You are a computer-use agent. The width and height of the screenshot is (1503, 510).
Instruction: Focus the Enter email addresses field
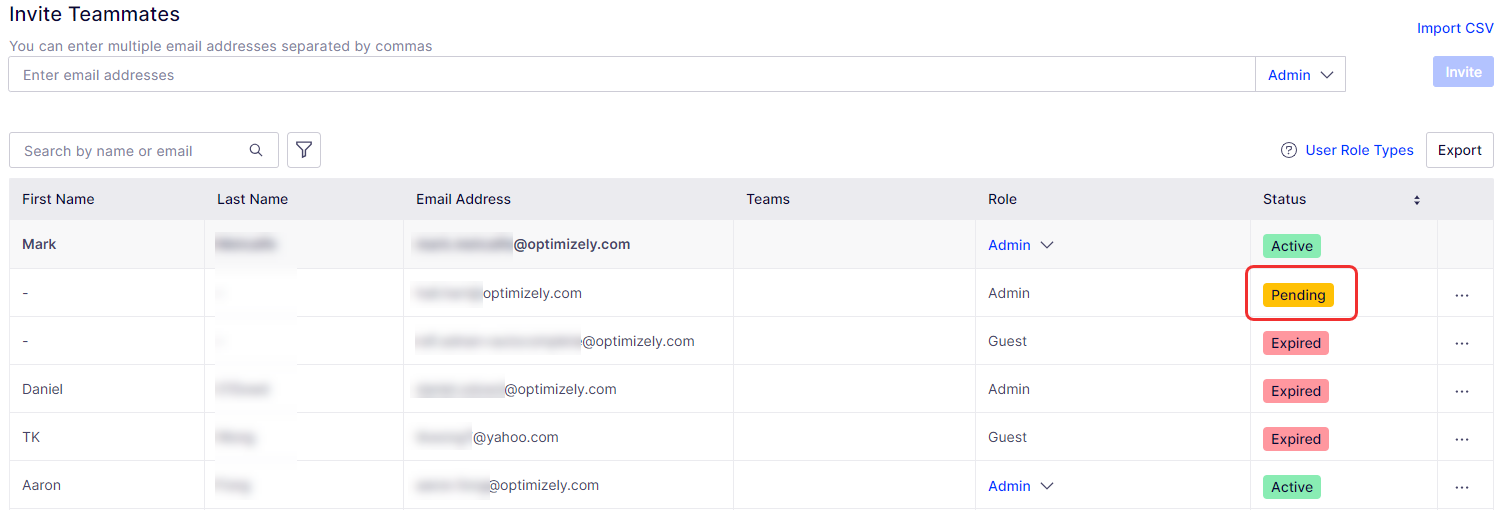pos(632,75)
